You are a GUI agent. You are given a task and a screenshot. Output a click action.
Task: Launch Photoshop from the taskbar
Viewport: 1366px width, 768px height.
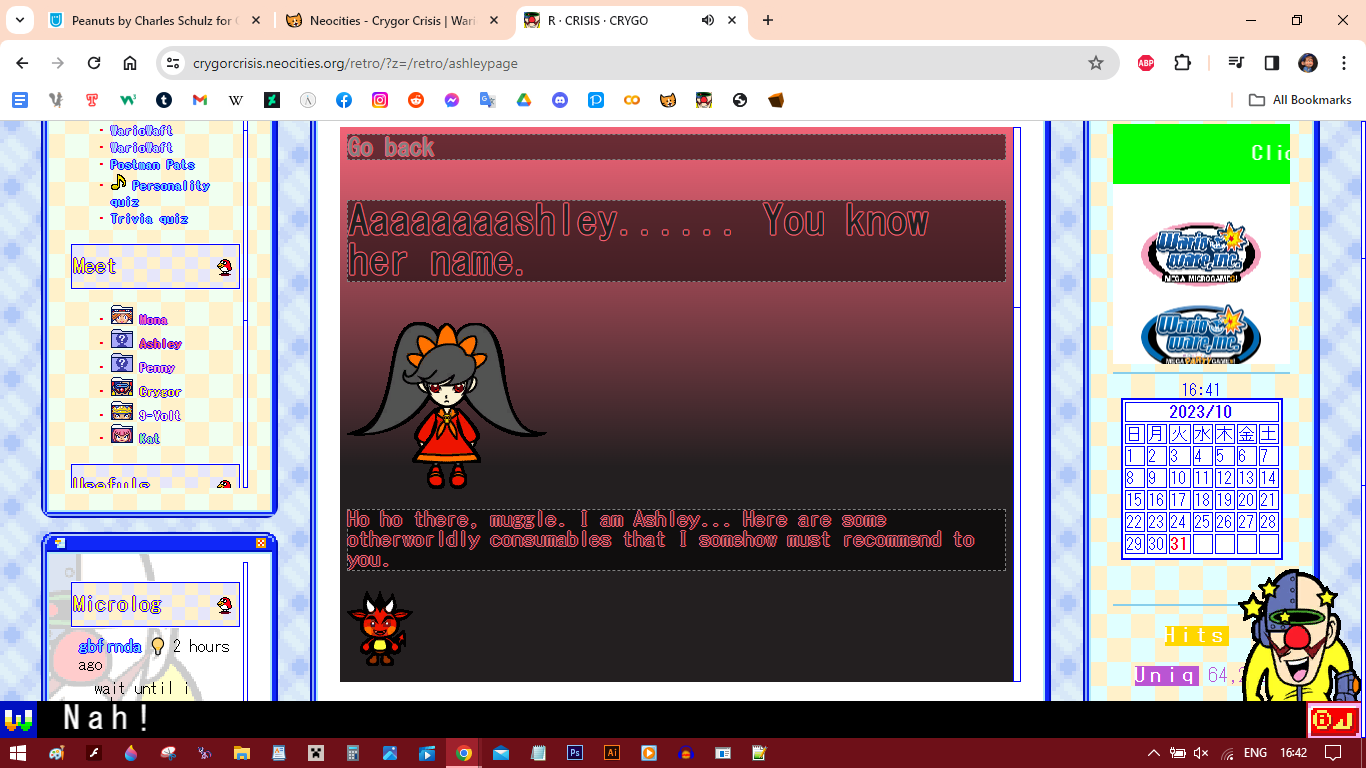(575, 753)
